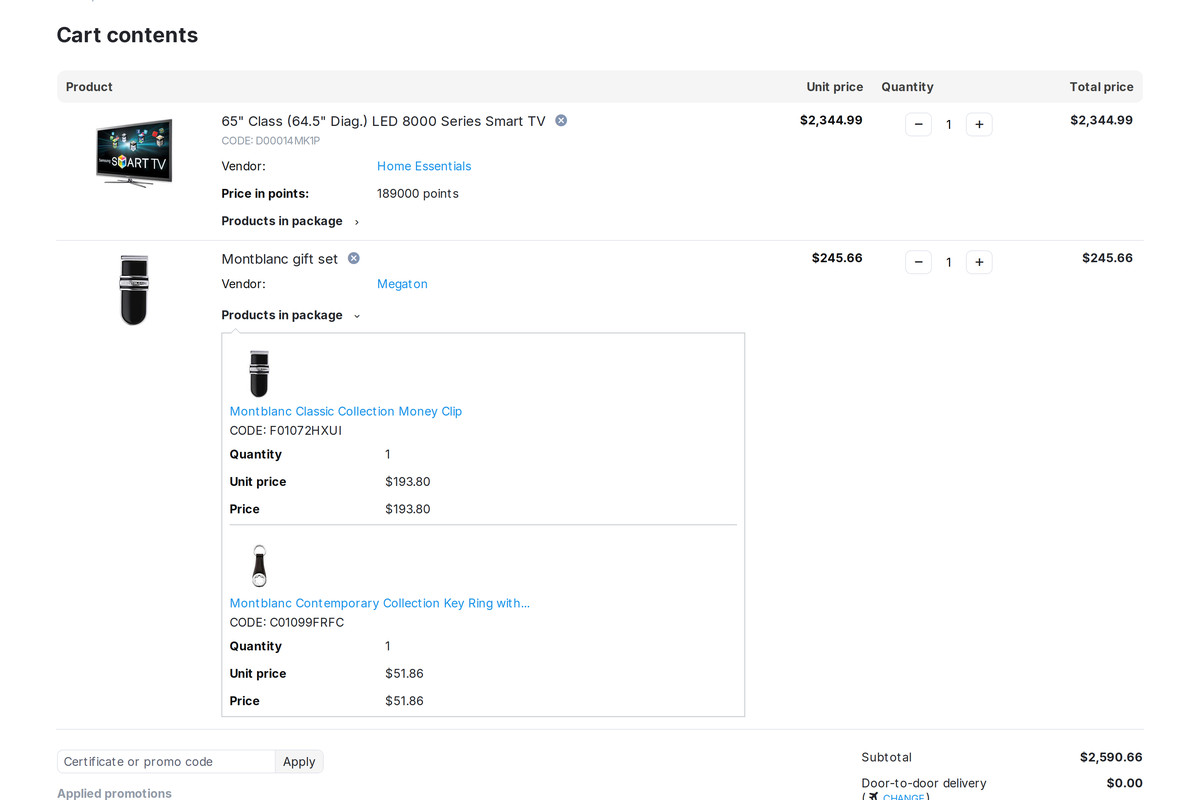The width and height of the screenshot is (1200, 800).
Task: Open Montblanc Classic Collection Money Clip link
Action: click(x=346, y=411)
